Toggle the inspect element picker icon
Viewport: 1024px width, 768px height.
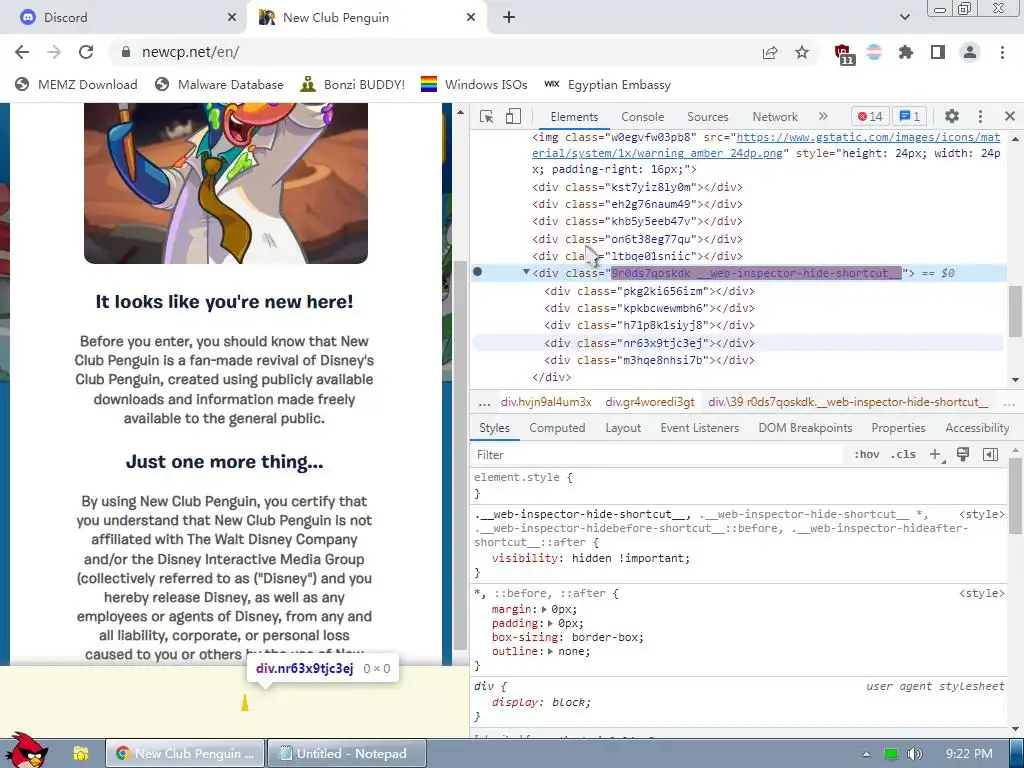(487, 116)
